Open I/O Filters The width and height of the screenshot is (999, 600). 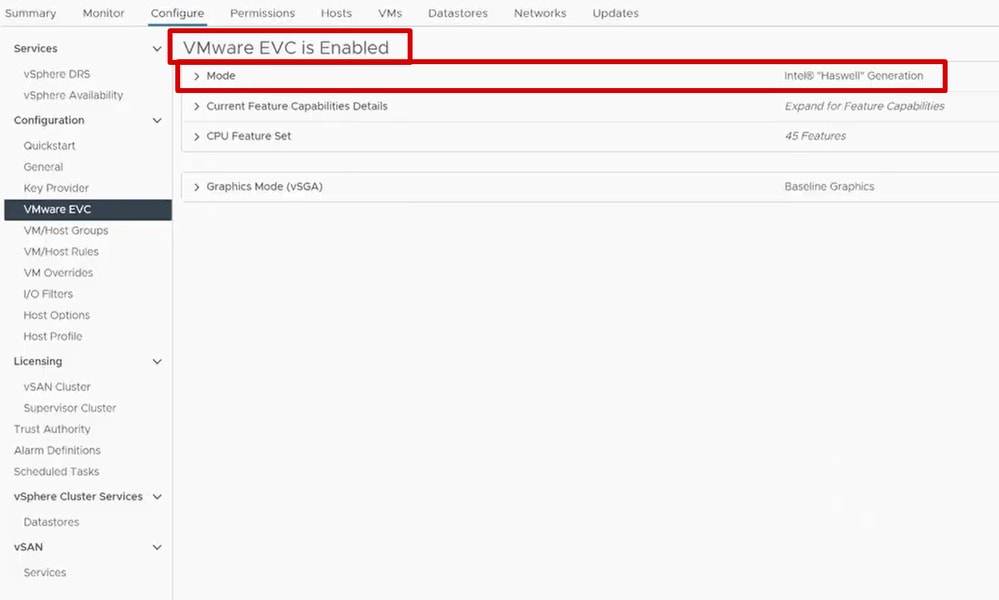[48, 294]
